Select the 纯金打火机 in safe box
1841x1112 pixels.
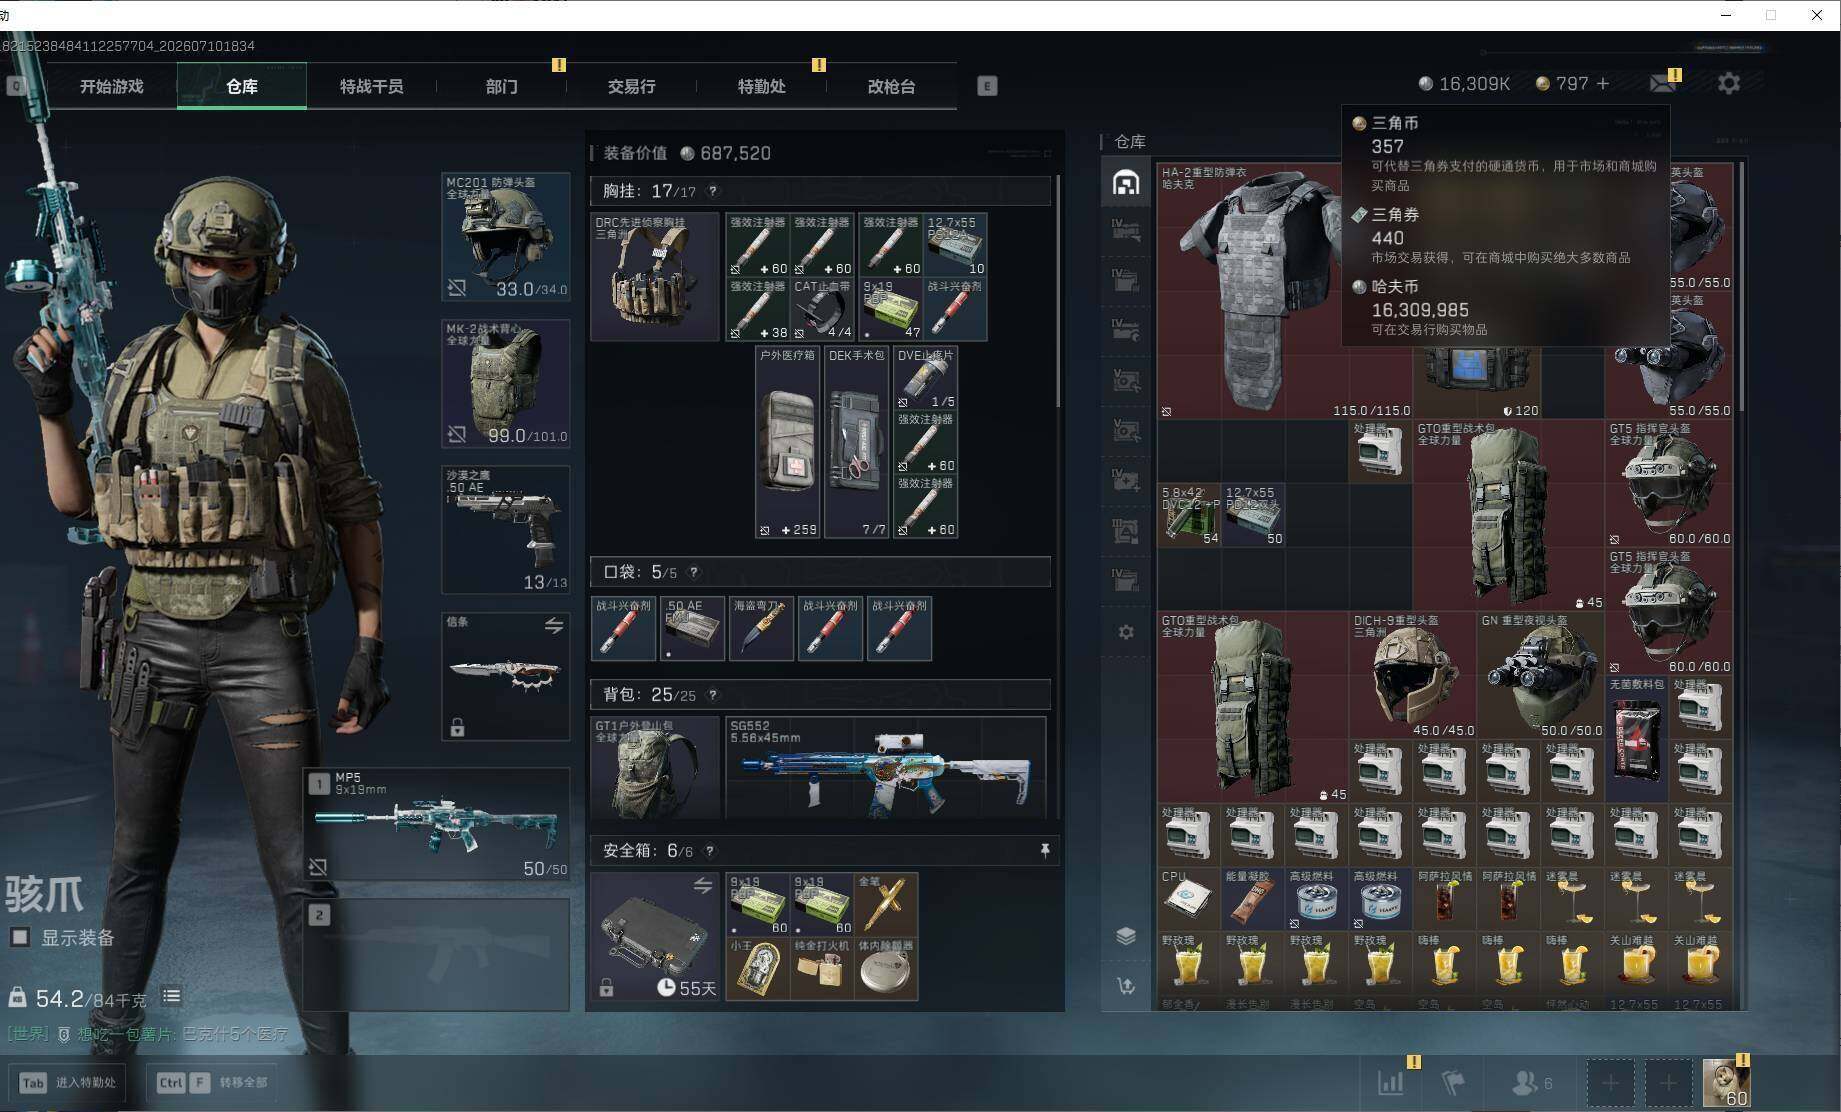pos(822,967)
